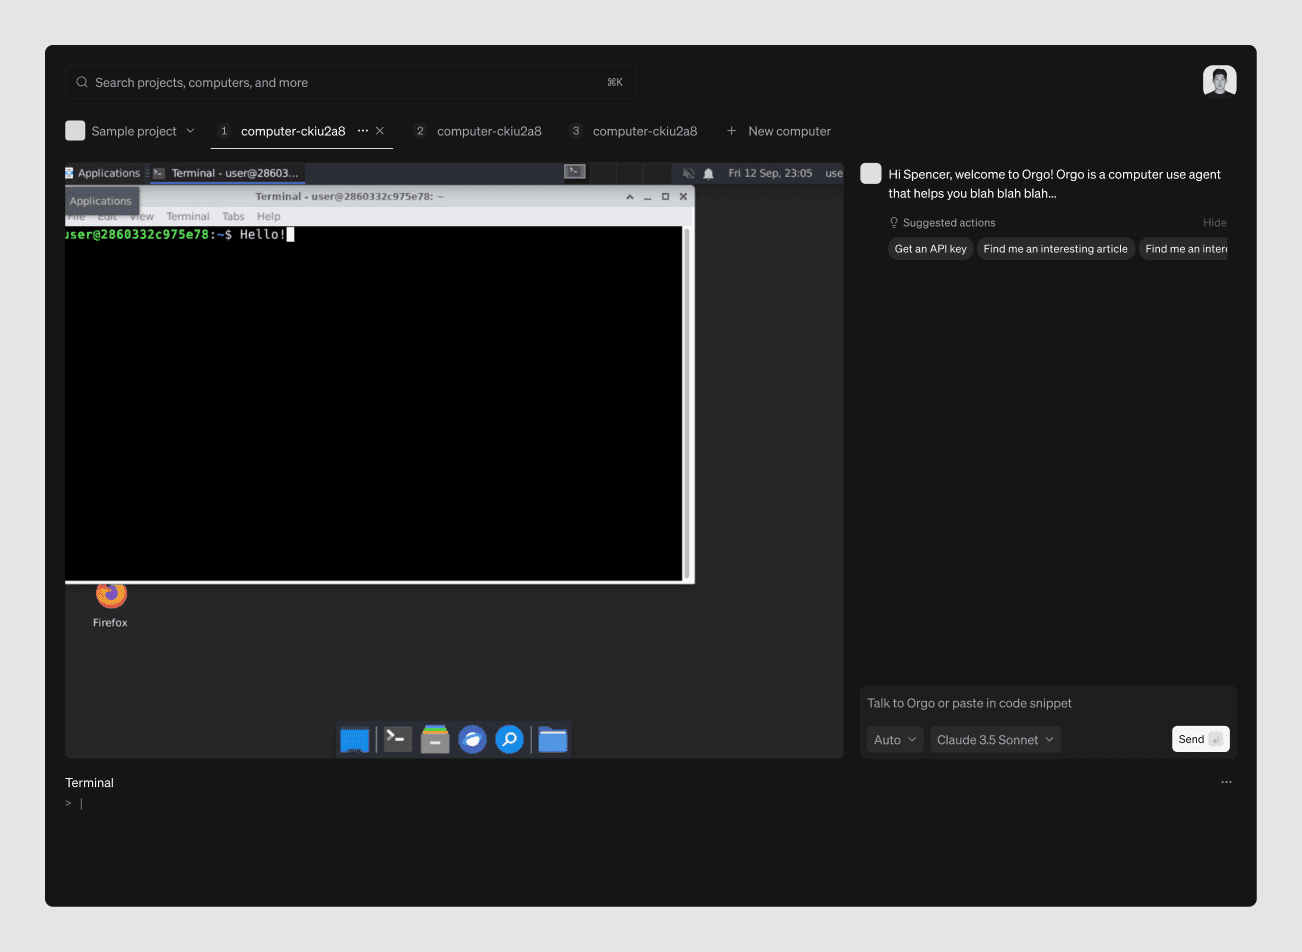Open the file manager drawer dock icon
This screenshot has height=952, width=1302.
coord(435,739)
